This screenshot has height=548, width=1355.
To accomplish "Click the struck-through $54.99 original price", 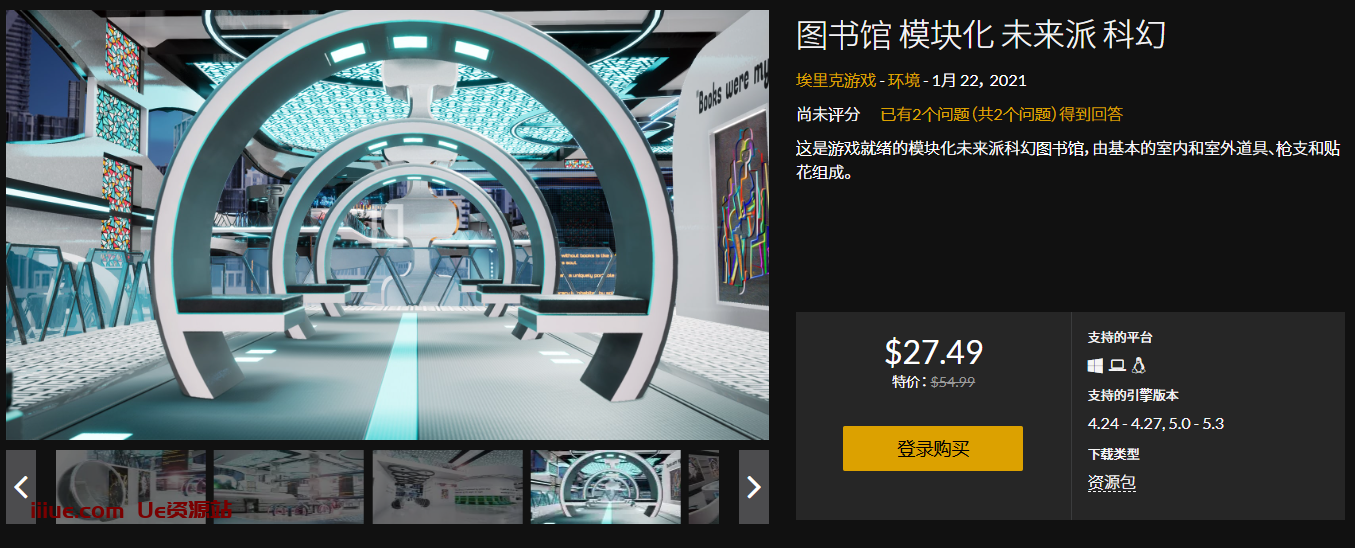I will (953, 381).
